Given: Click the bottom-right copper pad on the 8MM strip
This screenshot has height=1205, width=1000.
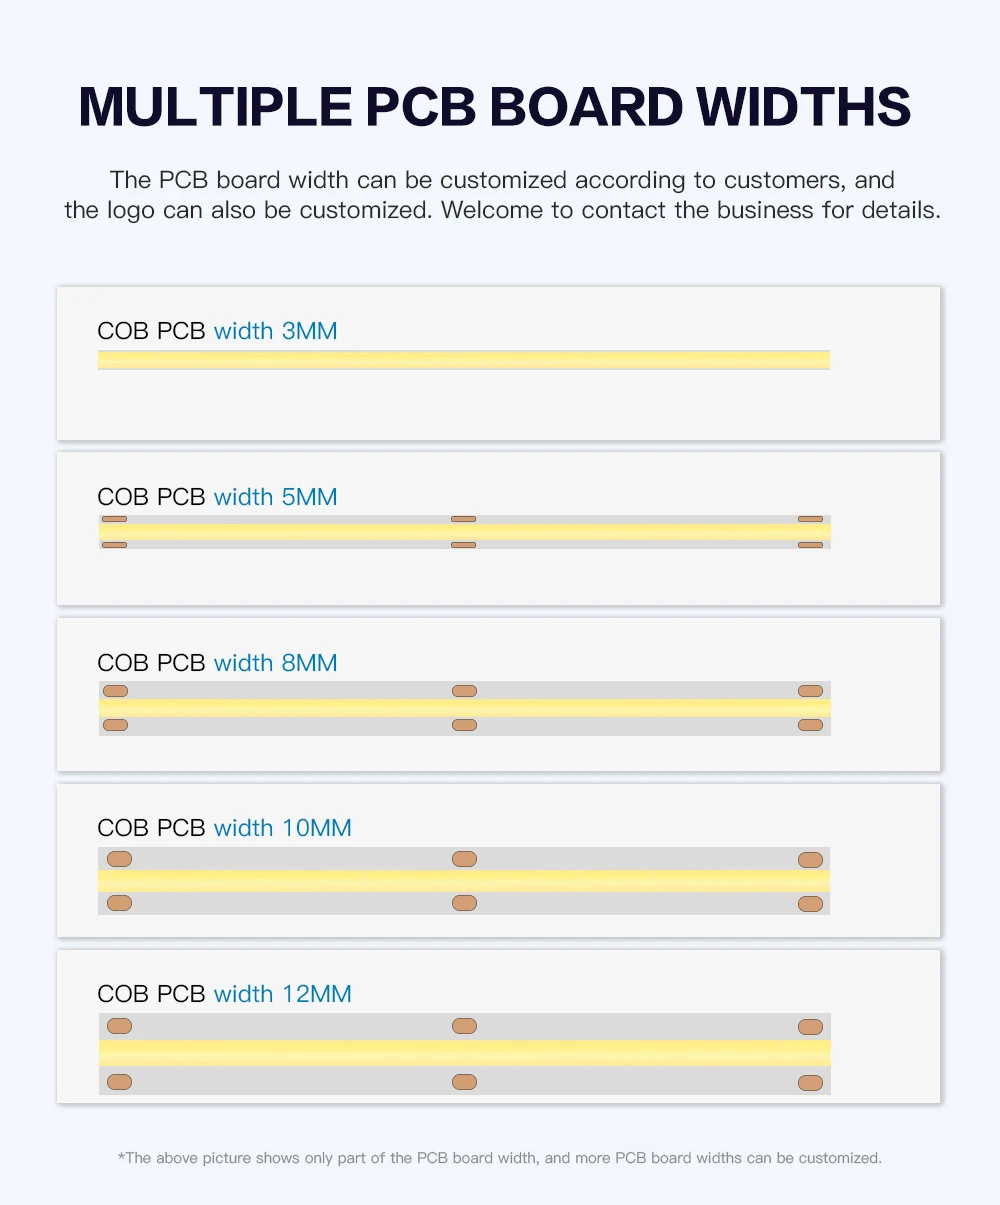Looking at the screenshot, I should [810, 725].
